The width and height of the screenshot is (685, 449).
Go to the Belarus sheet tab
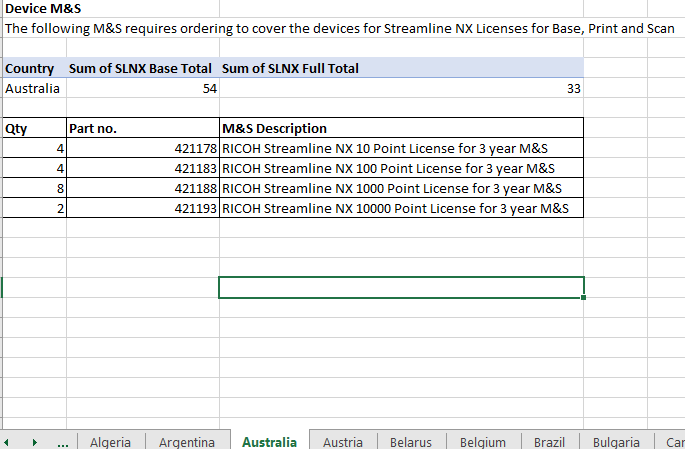pyautogui.click(x=411, y=442)
